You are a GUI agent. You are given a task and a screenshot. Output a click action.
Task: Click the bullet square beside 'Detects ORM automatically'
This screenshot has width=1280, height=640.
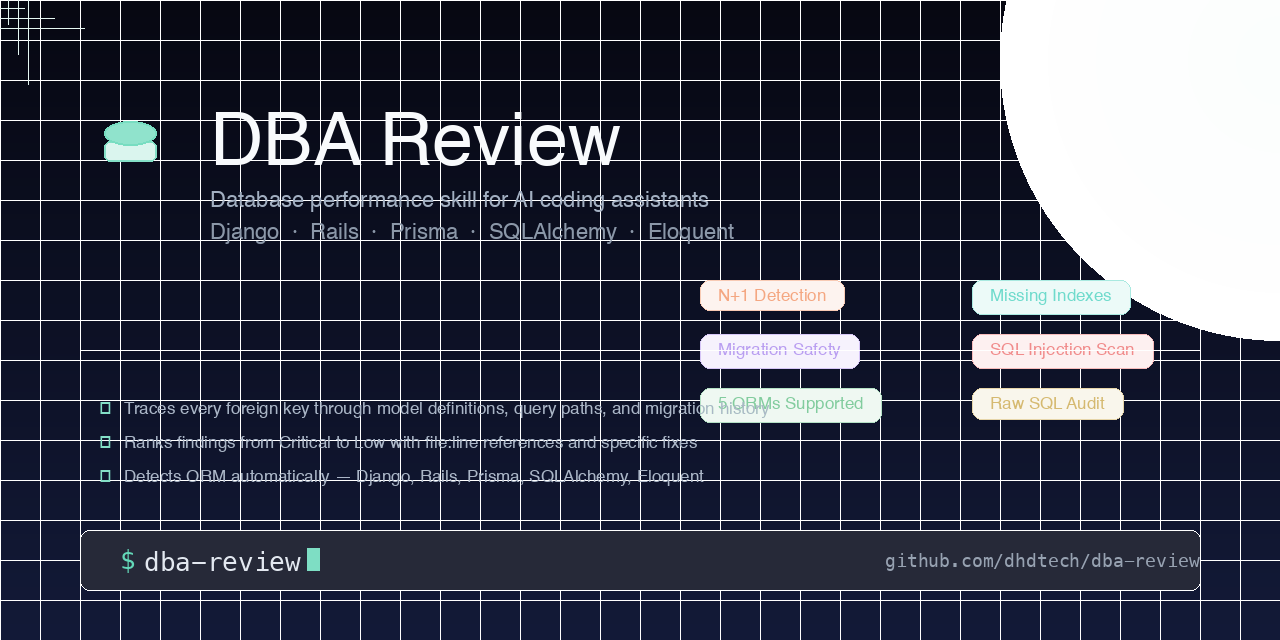pos(105,476)
